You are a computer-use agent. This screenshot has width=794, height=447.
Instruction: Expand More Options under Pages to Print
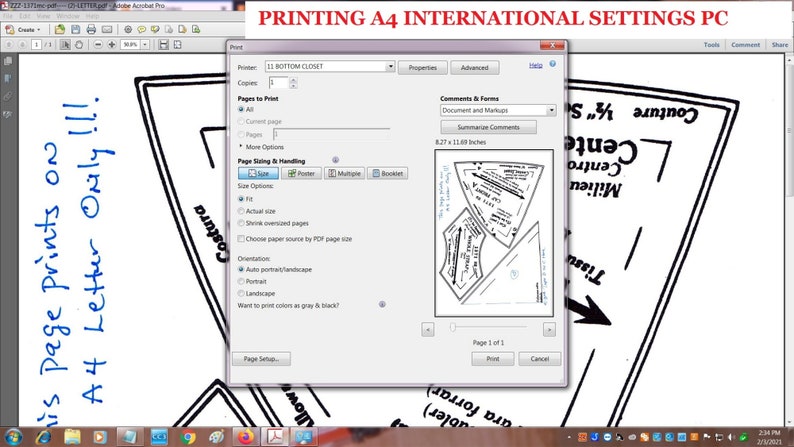click(x=261, y=147)
